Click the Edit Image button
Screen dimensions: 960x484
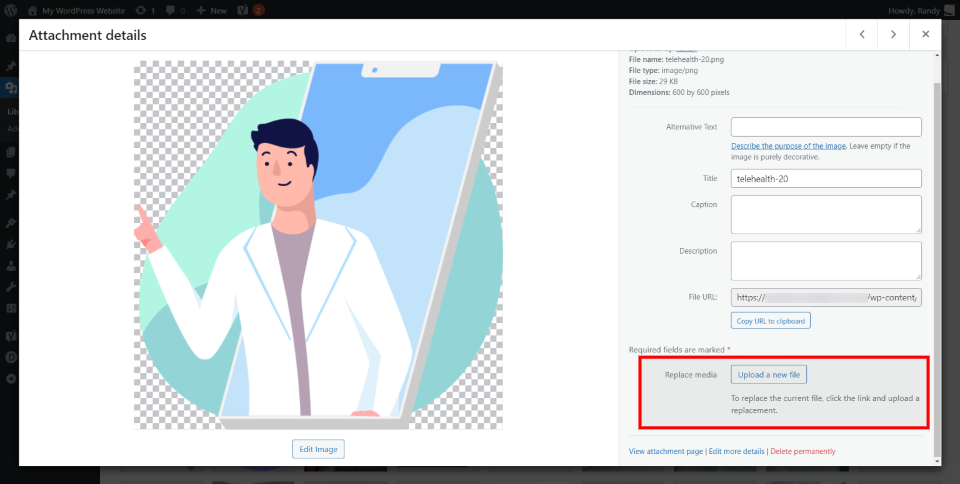click(x=318, y=449)
